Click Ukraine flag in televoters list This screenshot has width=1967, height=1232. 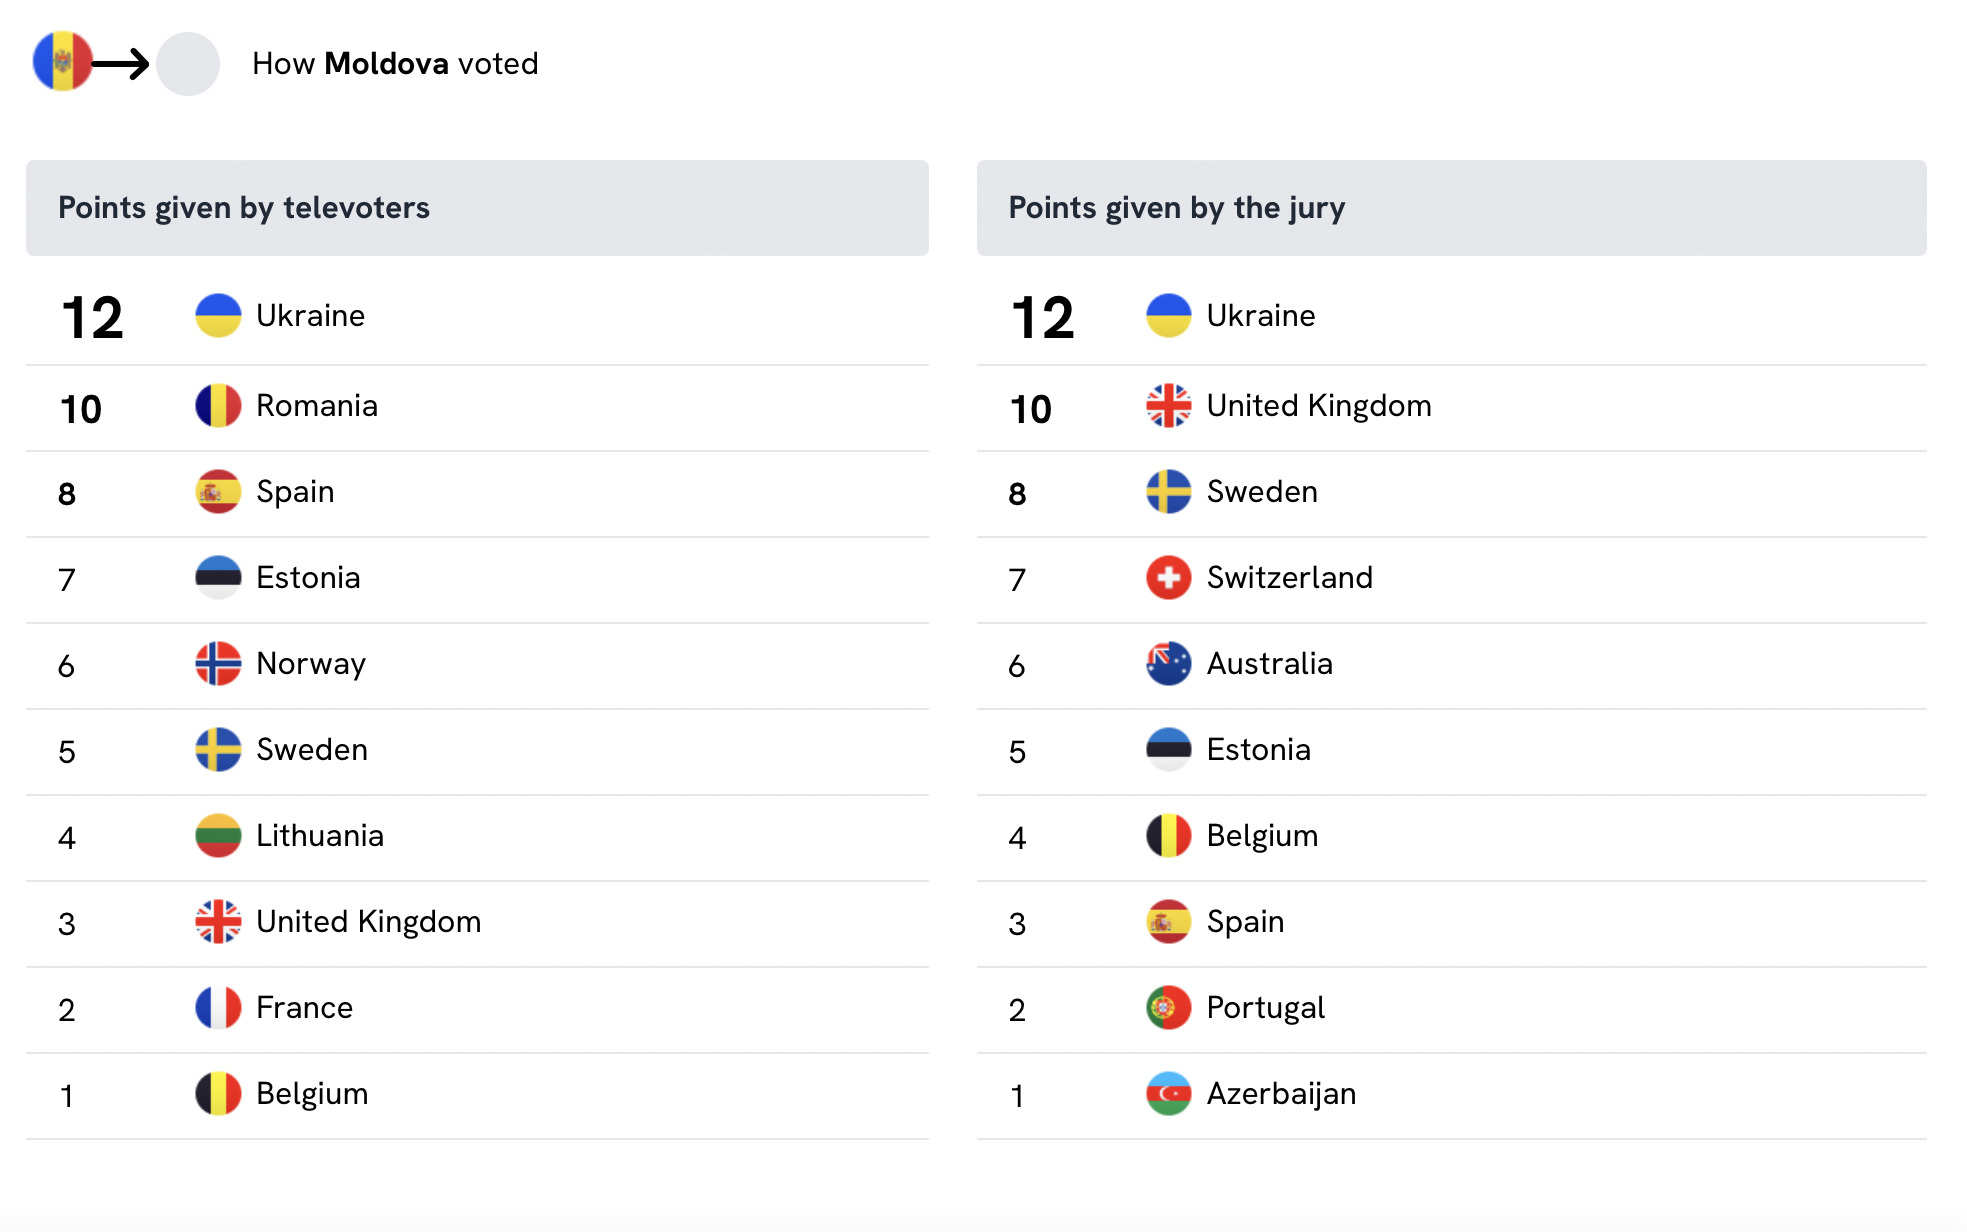(x=218, y=315)
